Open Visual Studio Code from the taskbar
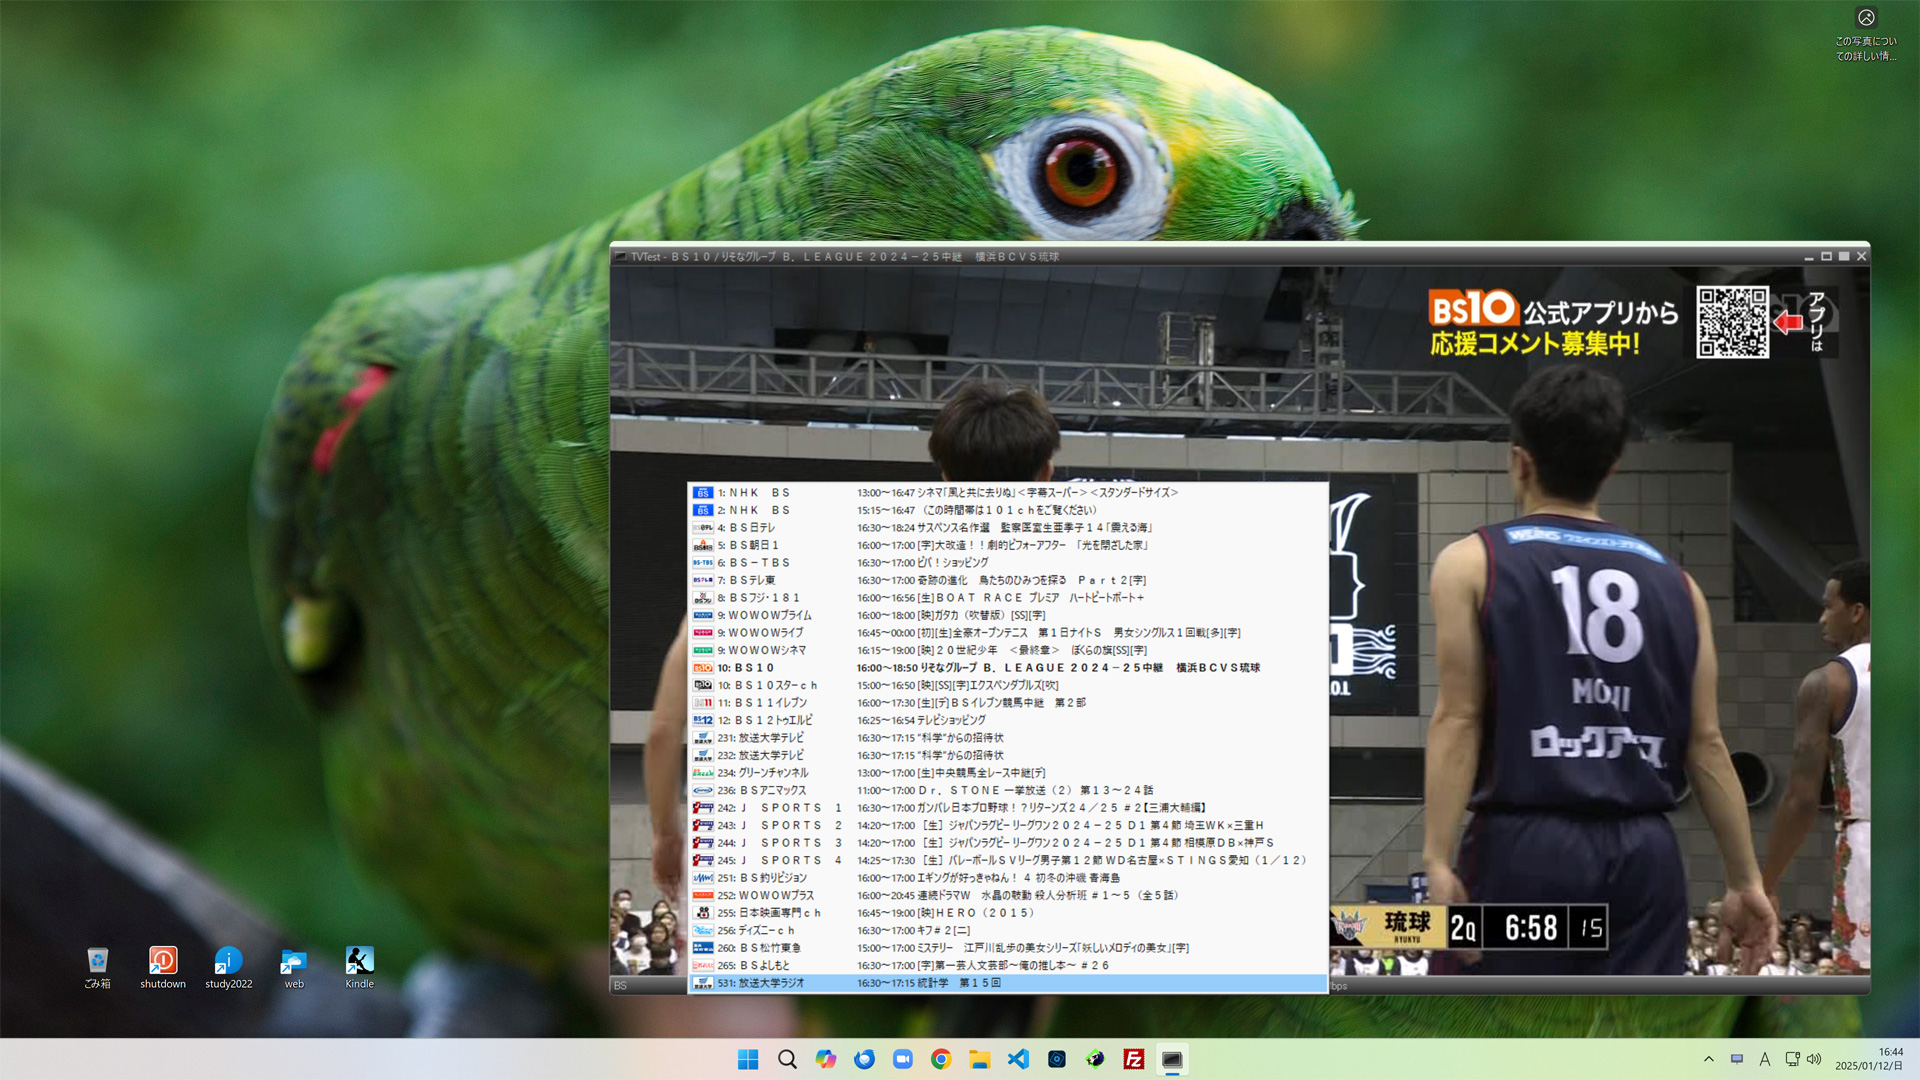The width and height of the screenshot is (1920, 1080). pos(1018,1059)
